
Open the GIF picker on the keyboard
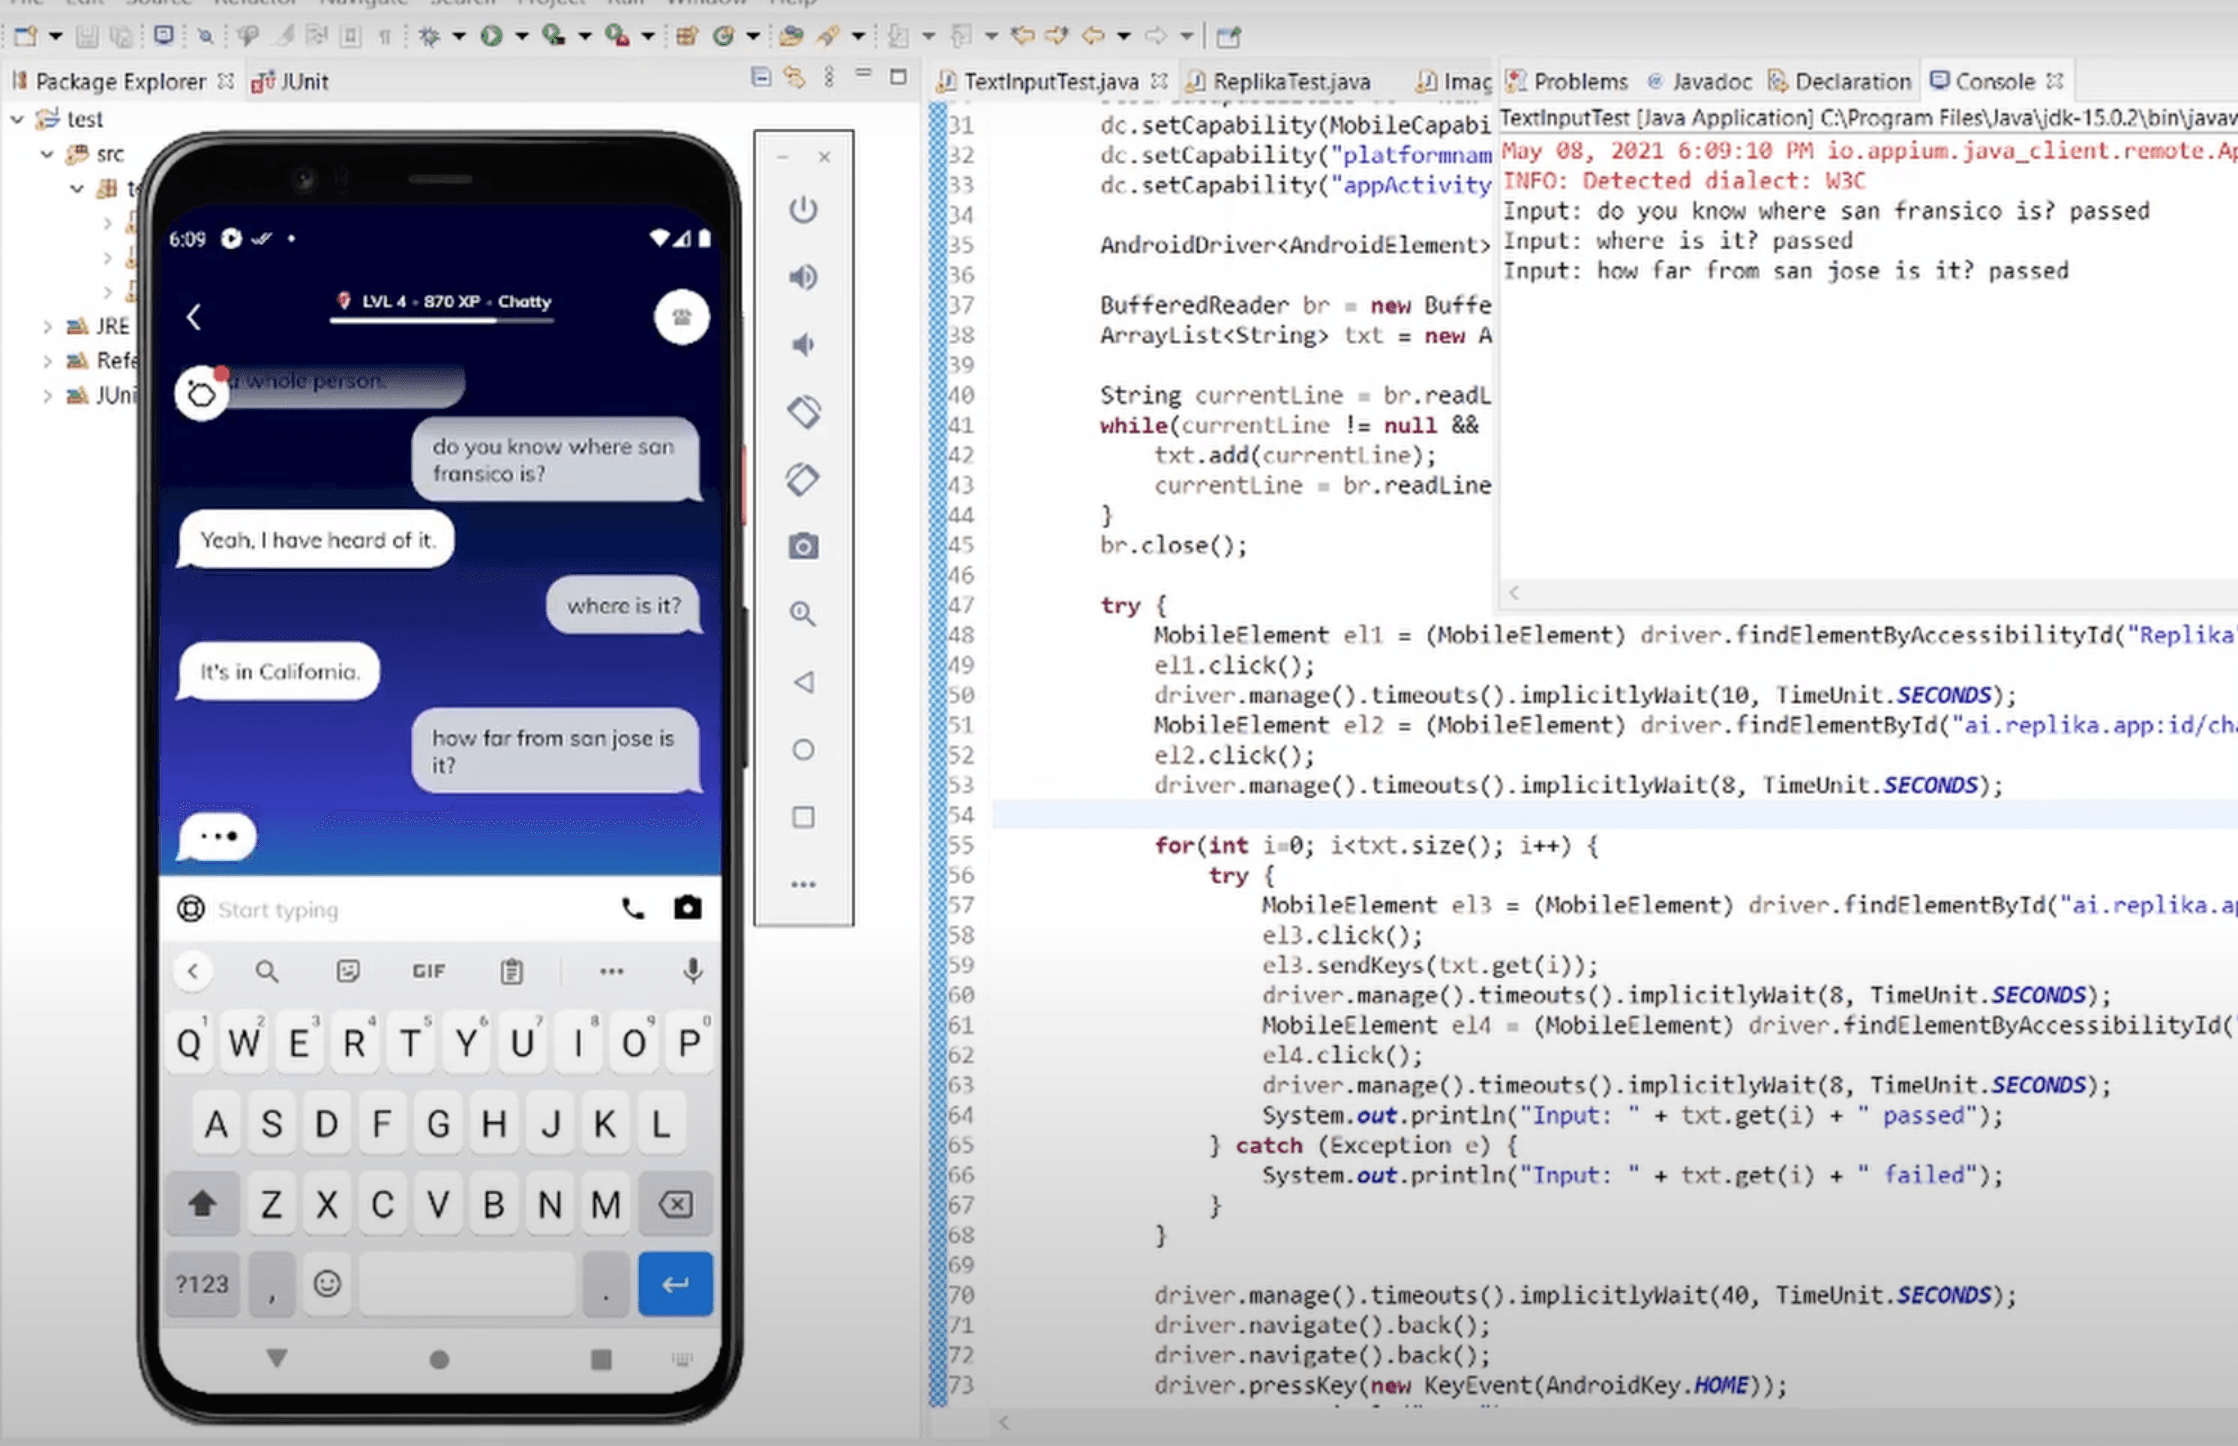coord(428,970)
